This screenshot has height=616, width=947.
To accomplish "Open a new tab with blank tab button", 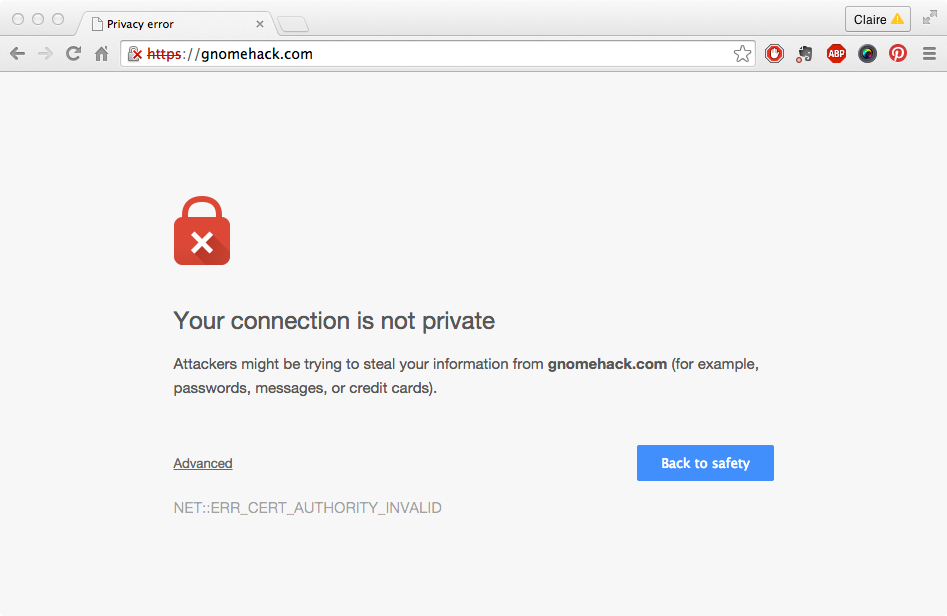I will (293, 25).
